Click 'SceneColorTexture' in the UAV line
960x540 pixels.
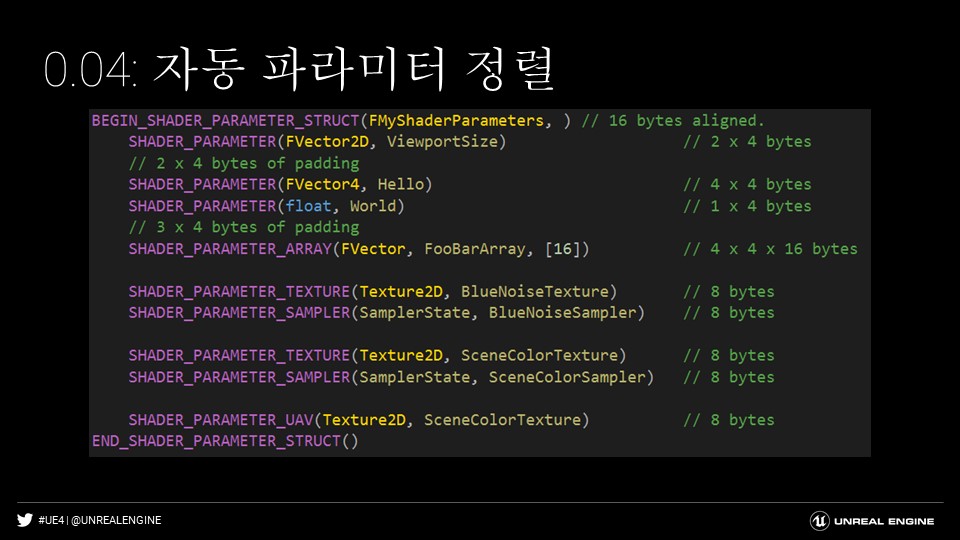[502, 420]
